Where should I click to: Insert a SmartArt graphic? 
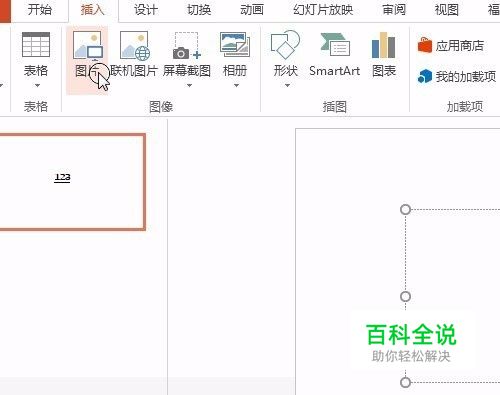click(x=335, y=55)
